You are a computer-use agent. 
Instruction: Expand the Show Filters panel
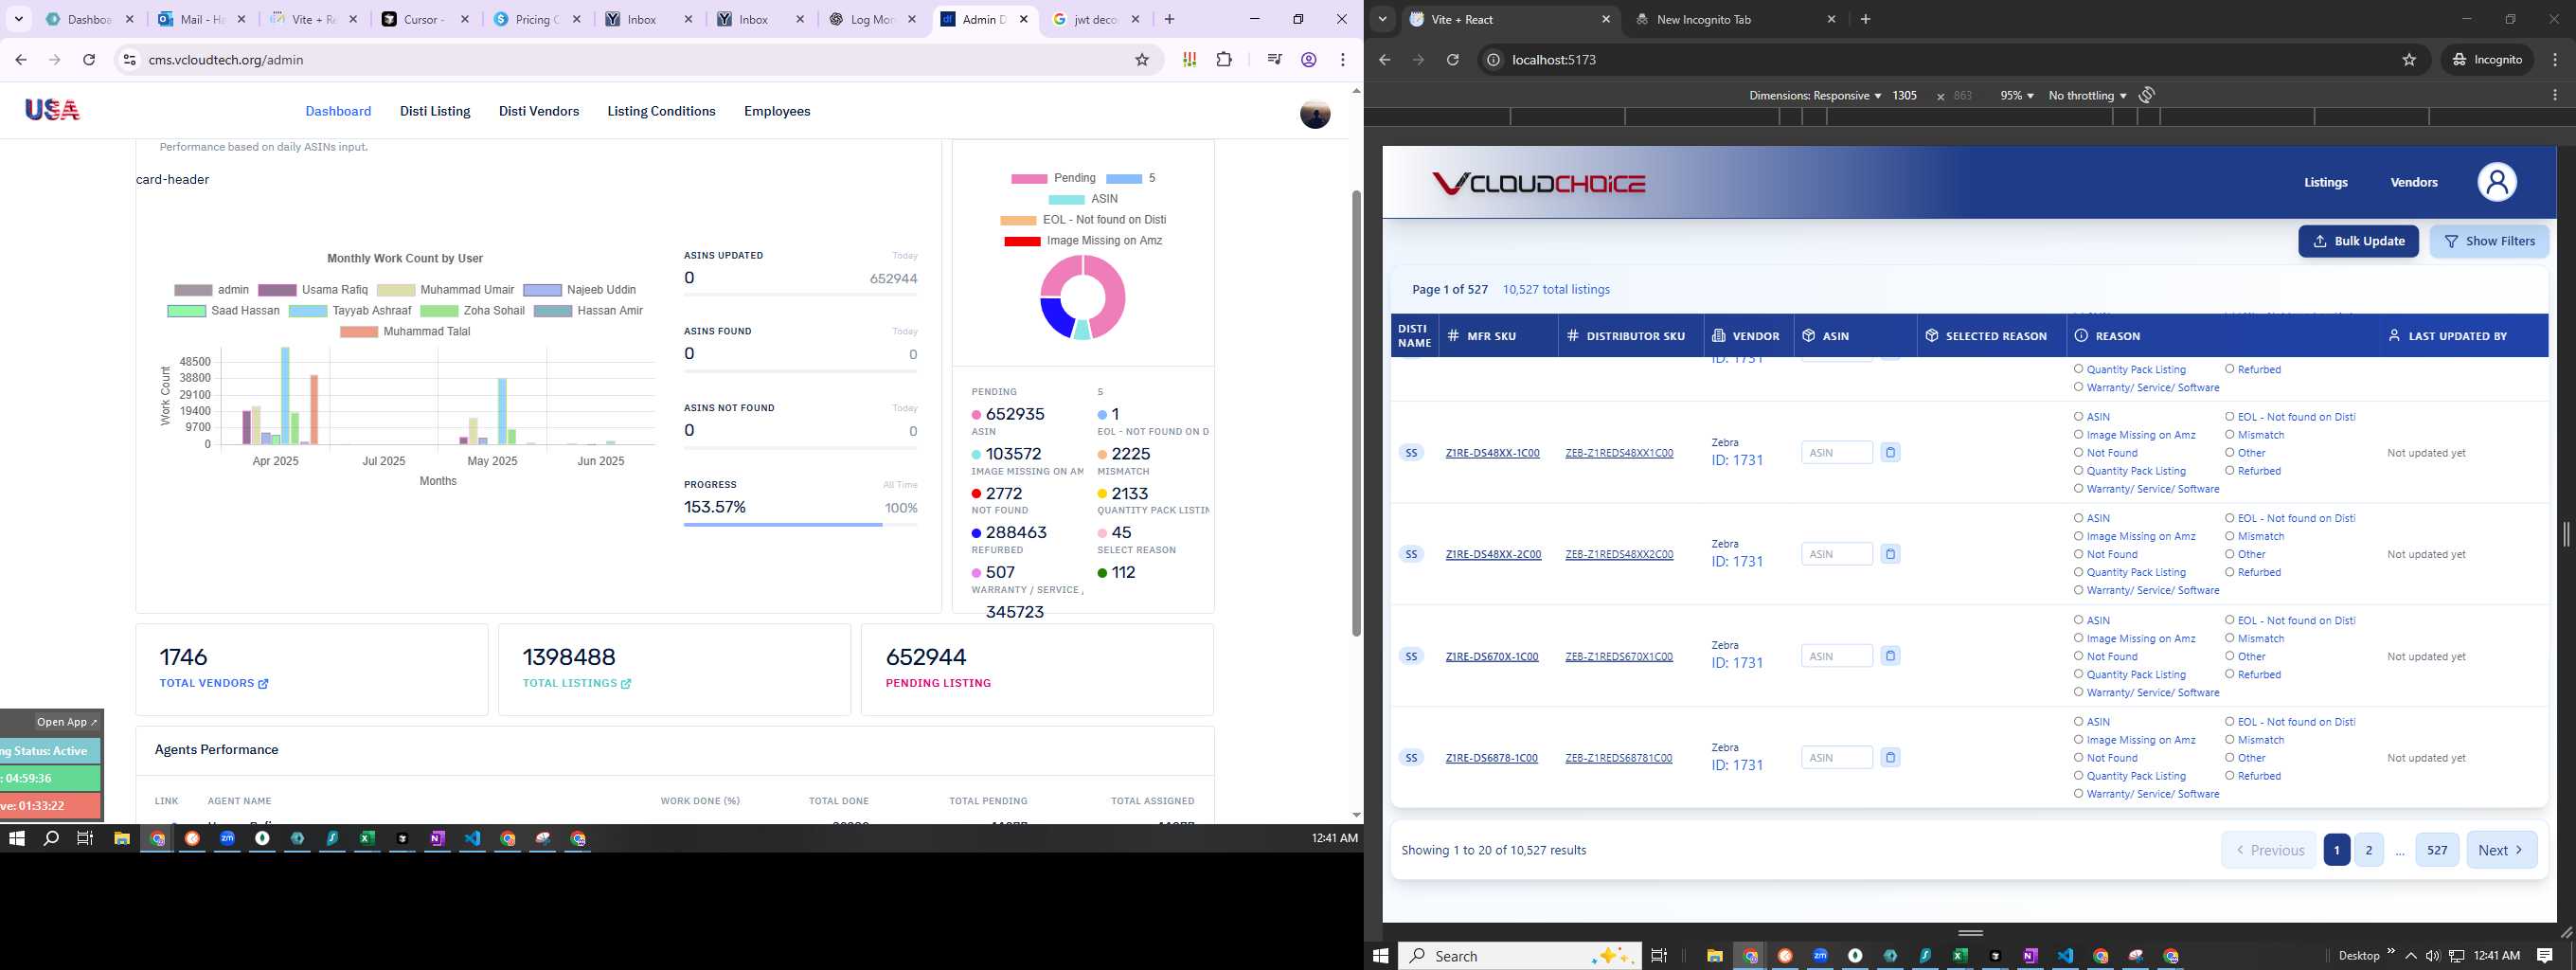[x=2489, y=241]
